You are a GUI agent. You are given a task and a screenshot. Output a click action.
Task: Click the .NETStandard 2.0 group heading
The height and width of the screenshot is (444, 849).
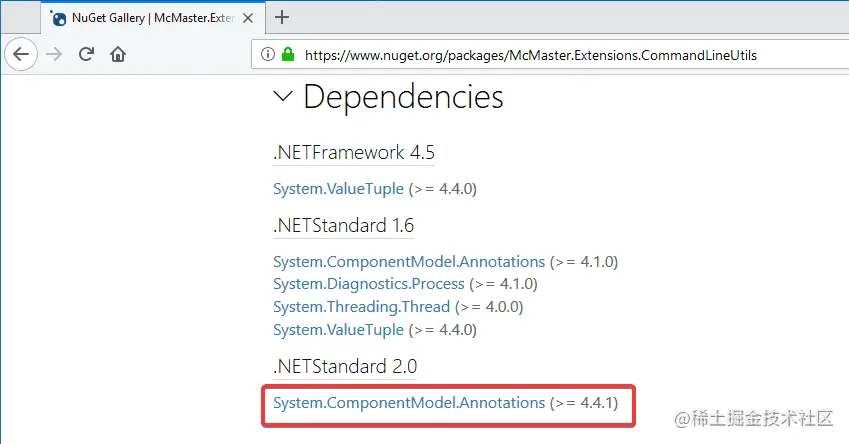click(343, 367)
